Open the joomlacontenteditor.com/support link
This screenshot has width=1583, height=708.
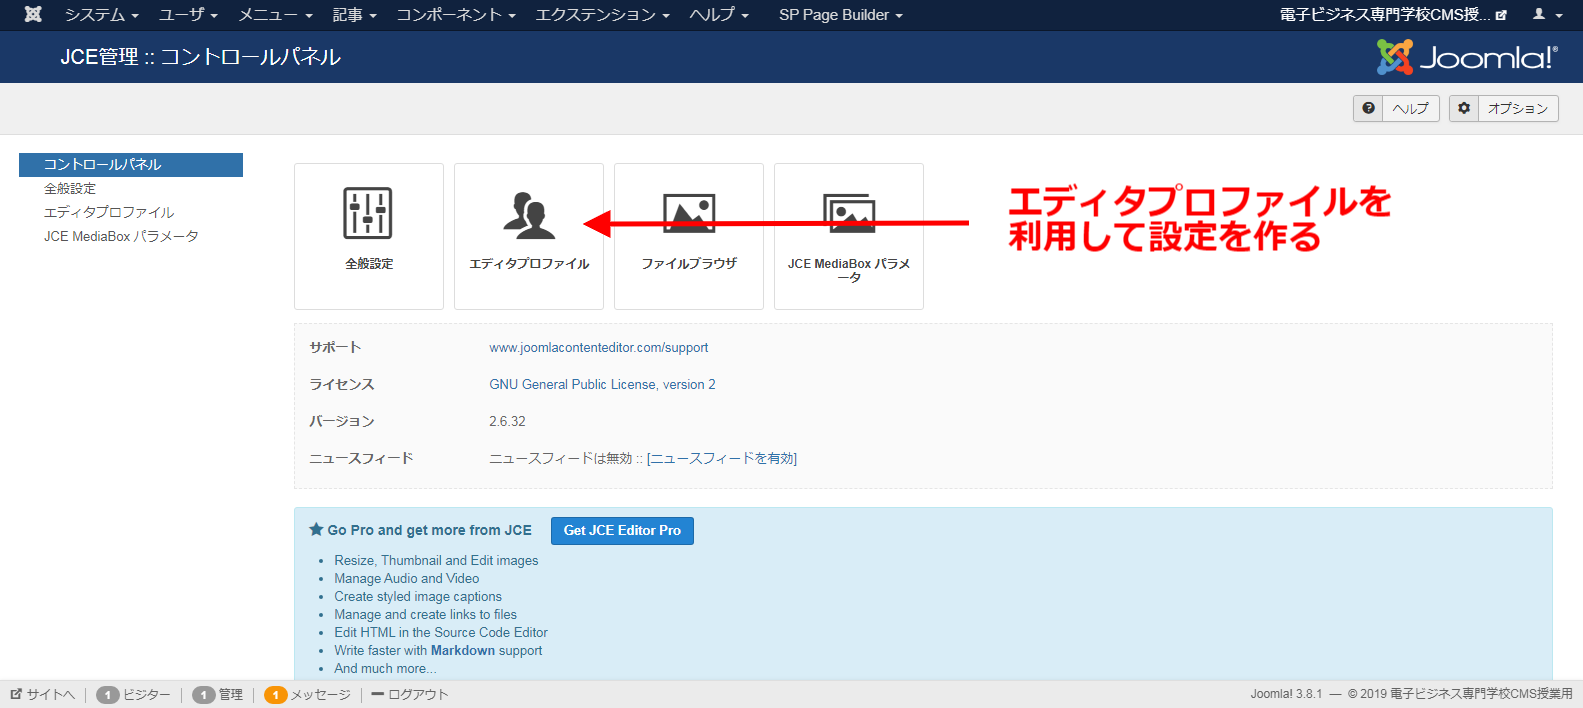598,348
